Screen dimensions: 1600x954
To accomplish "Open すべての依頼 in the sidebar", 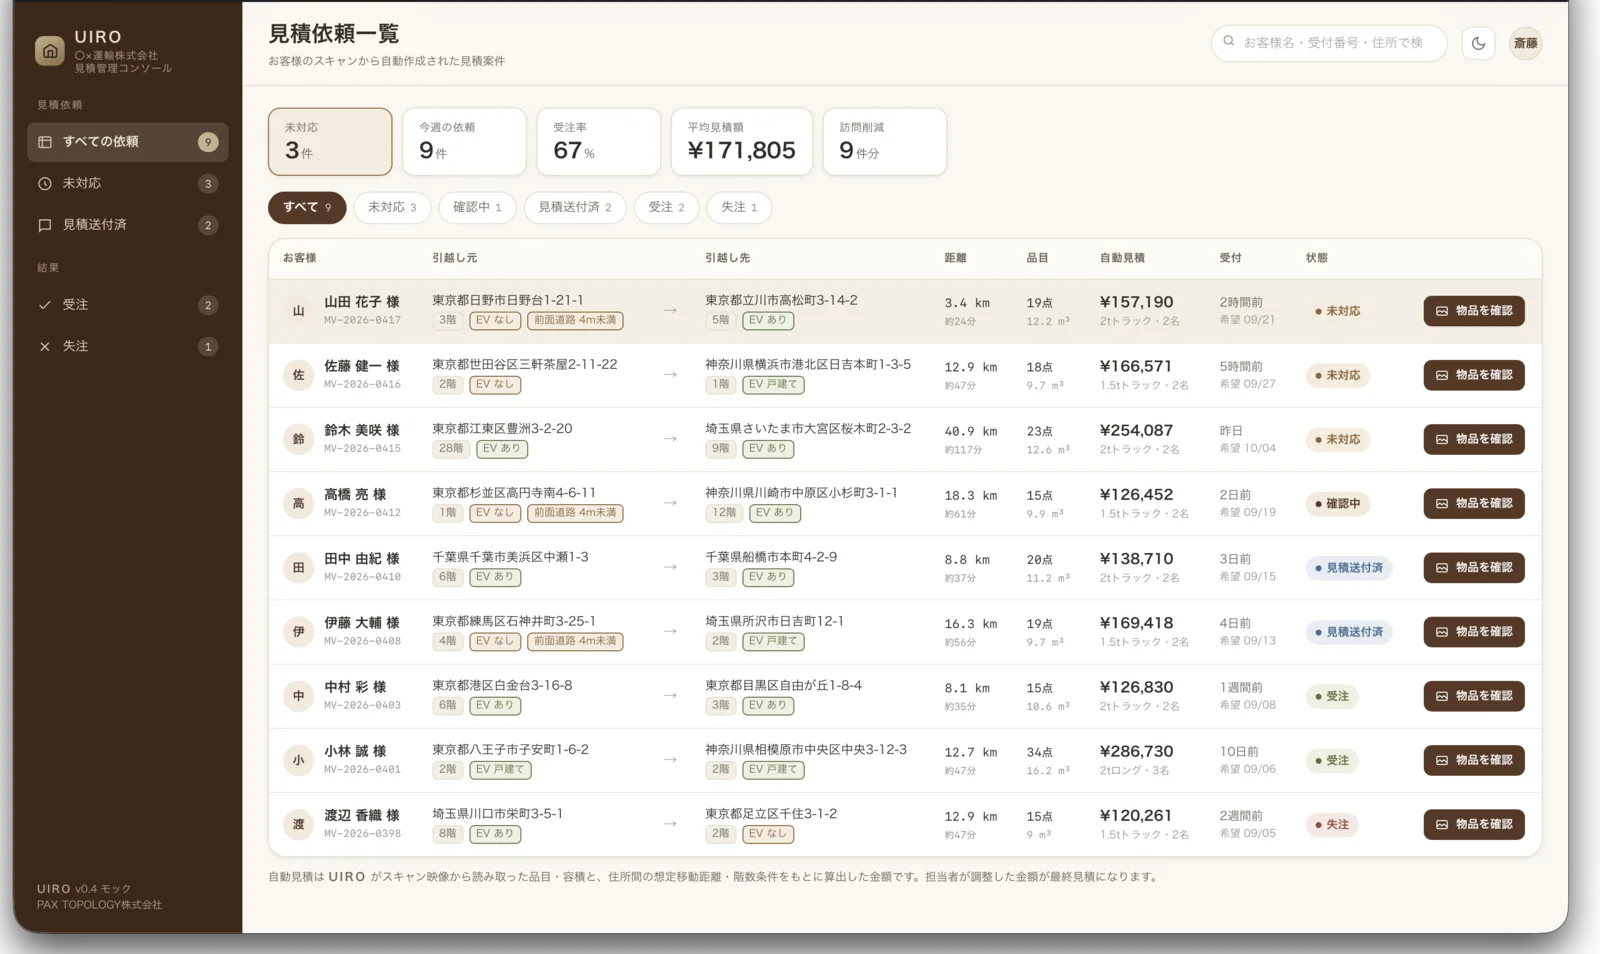I will (x=127, y=142).
